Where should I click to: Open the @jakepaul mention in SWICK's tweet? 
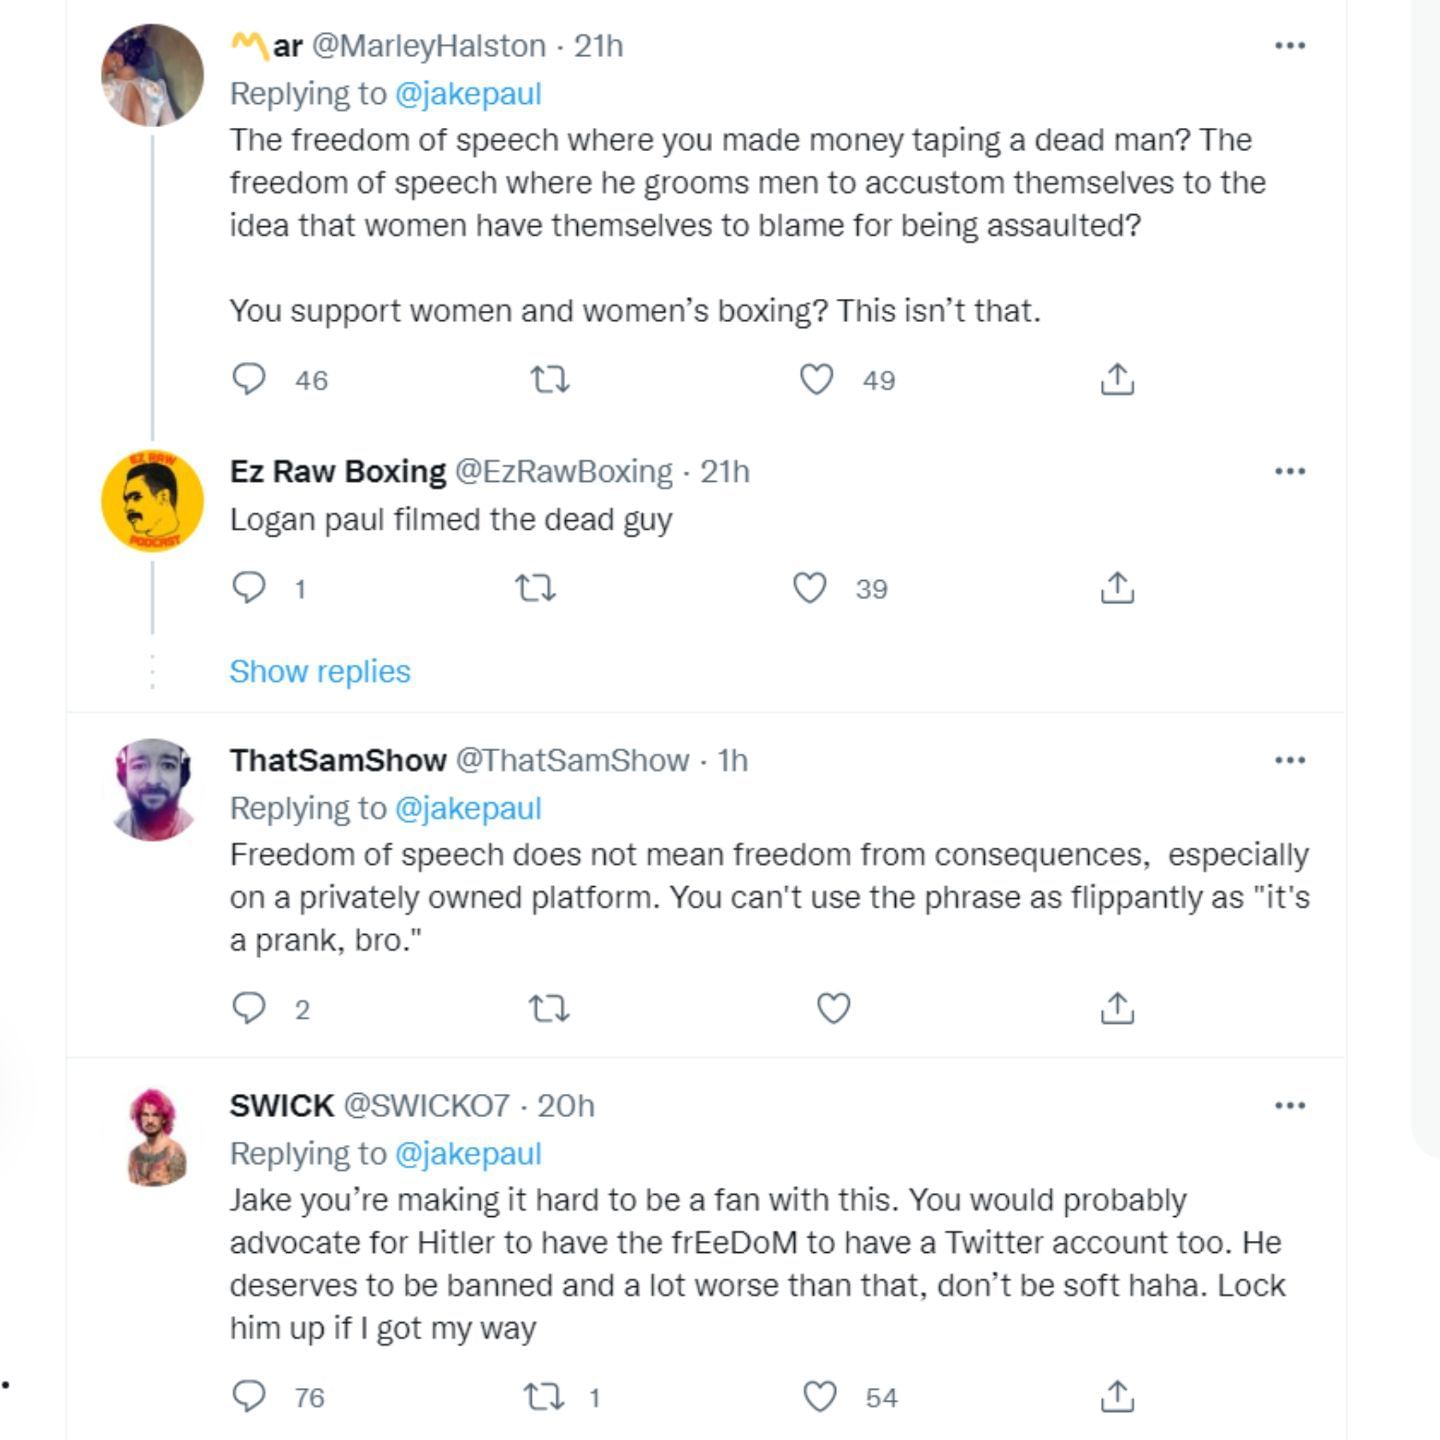click(x=468, y=1153)
